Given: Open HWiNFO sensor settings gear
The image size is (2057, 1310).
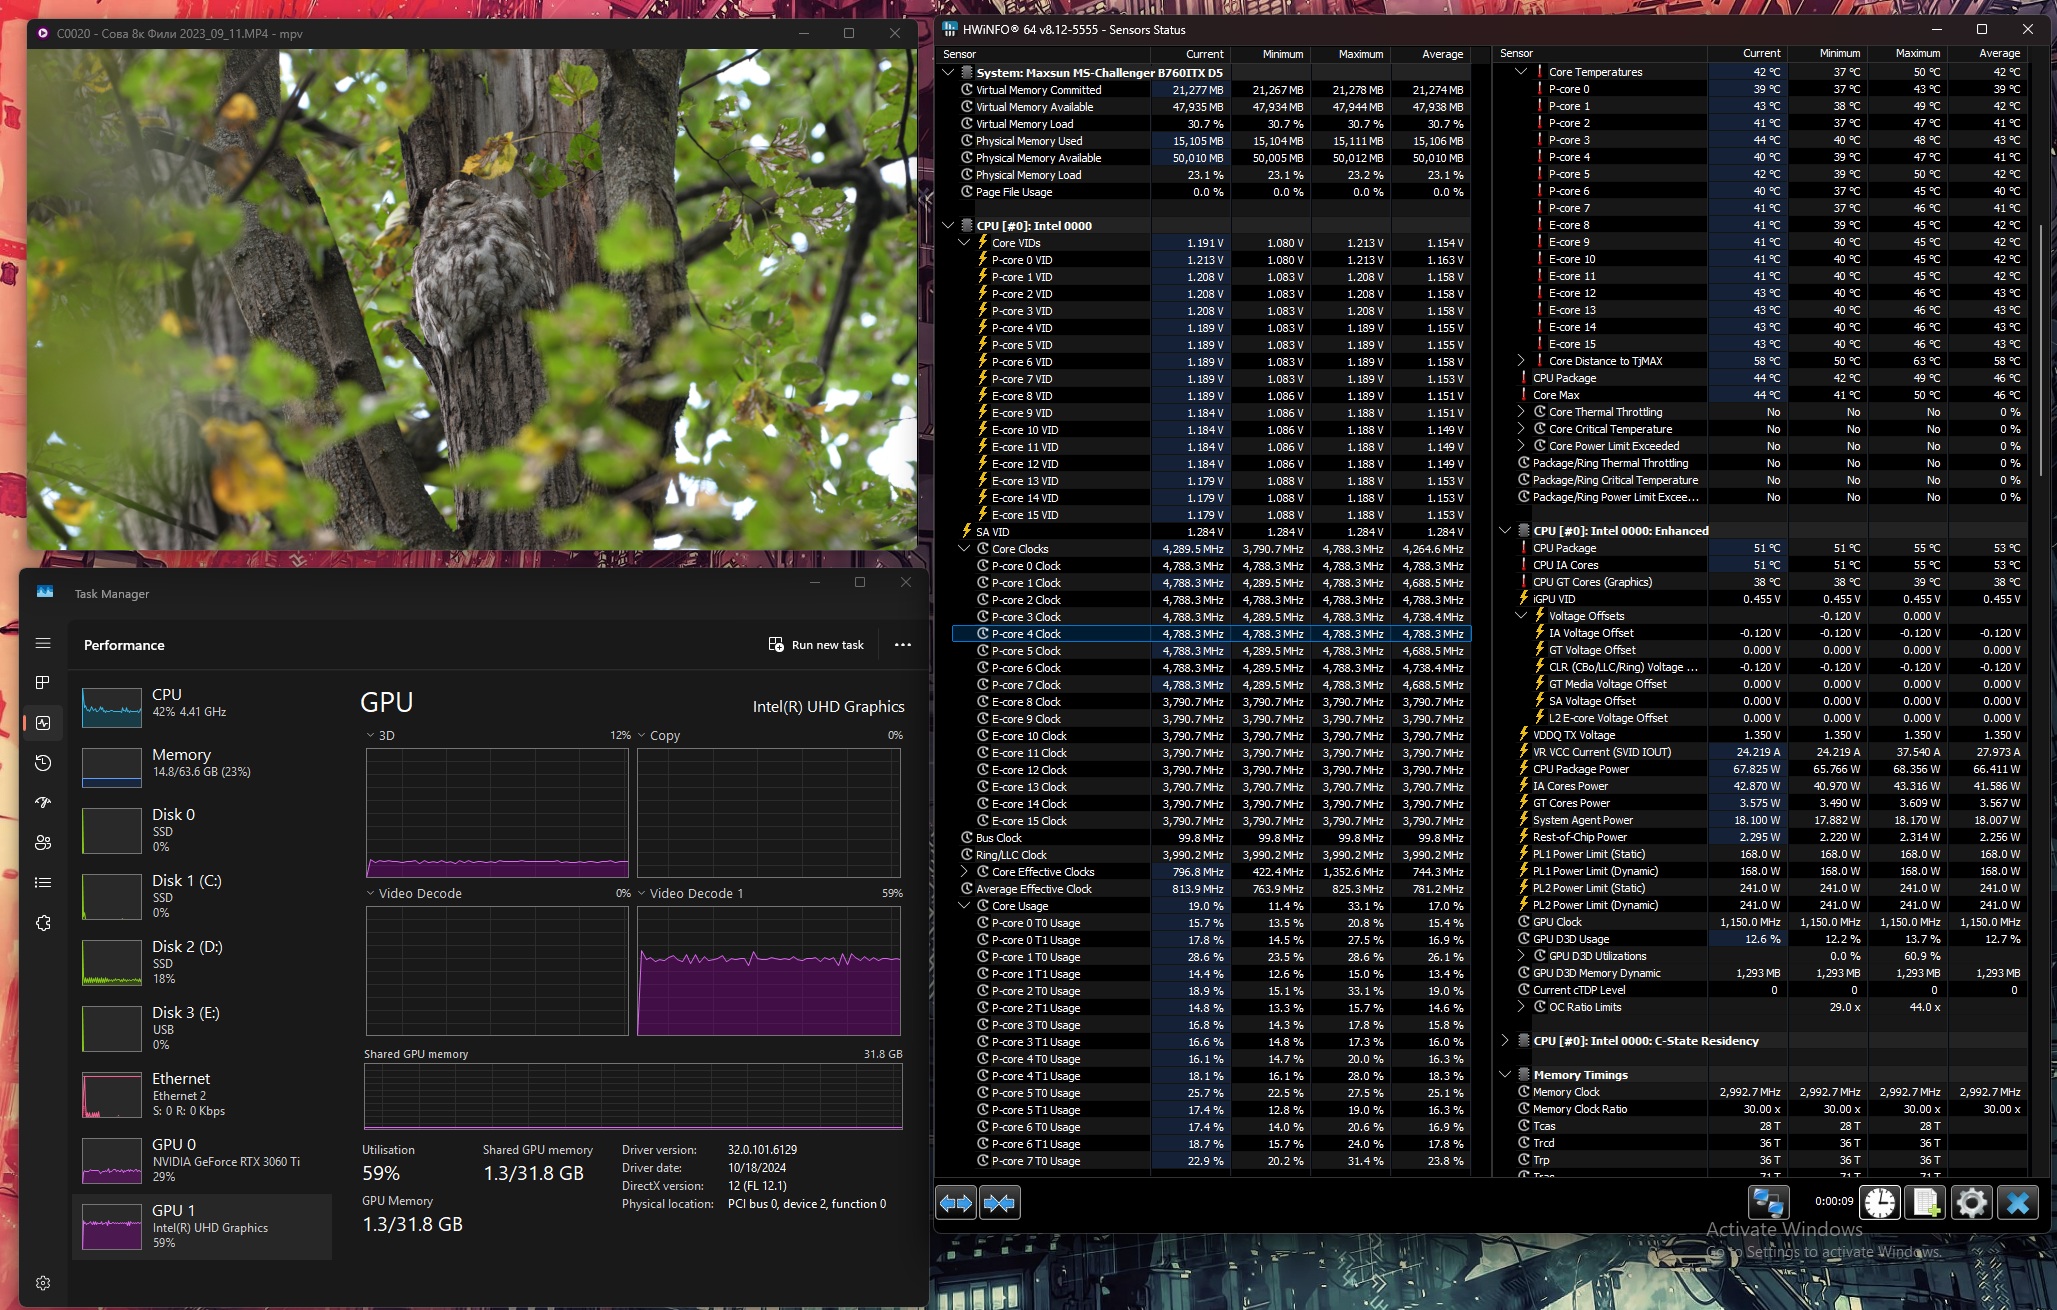Looking at the screenshot, I should pos(1971,1202).
